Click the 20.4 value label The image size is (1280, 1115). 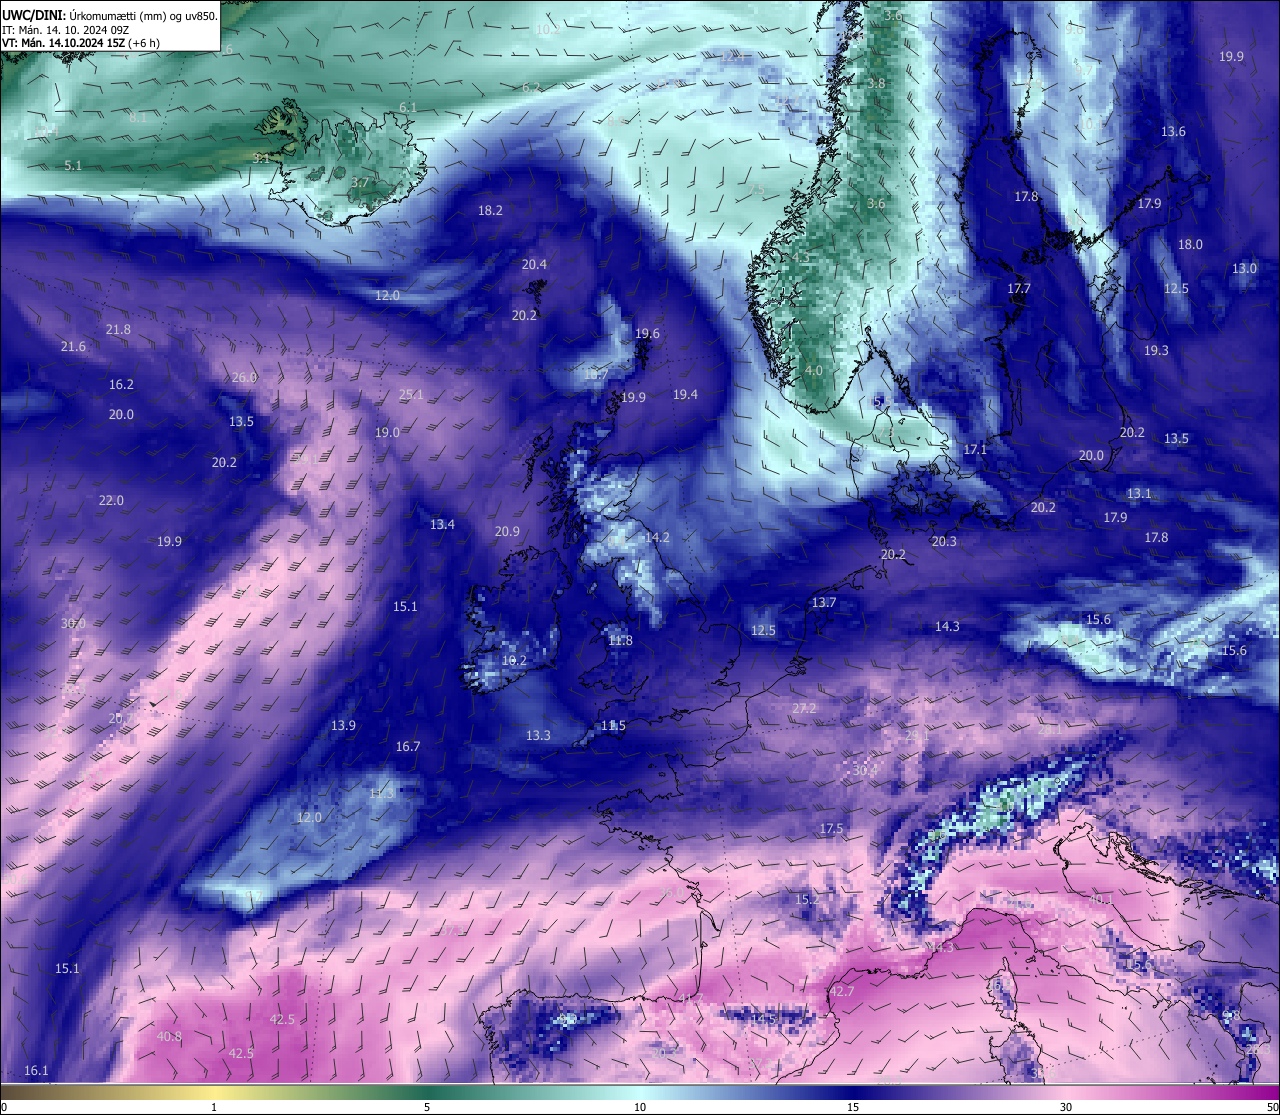pos(534,265)
